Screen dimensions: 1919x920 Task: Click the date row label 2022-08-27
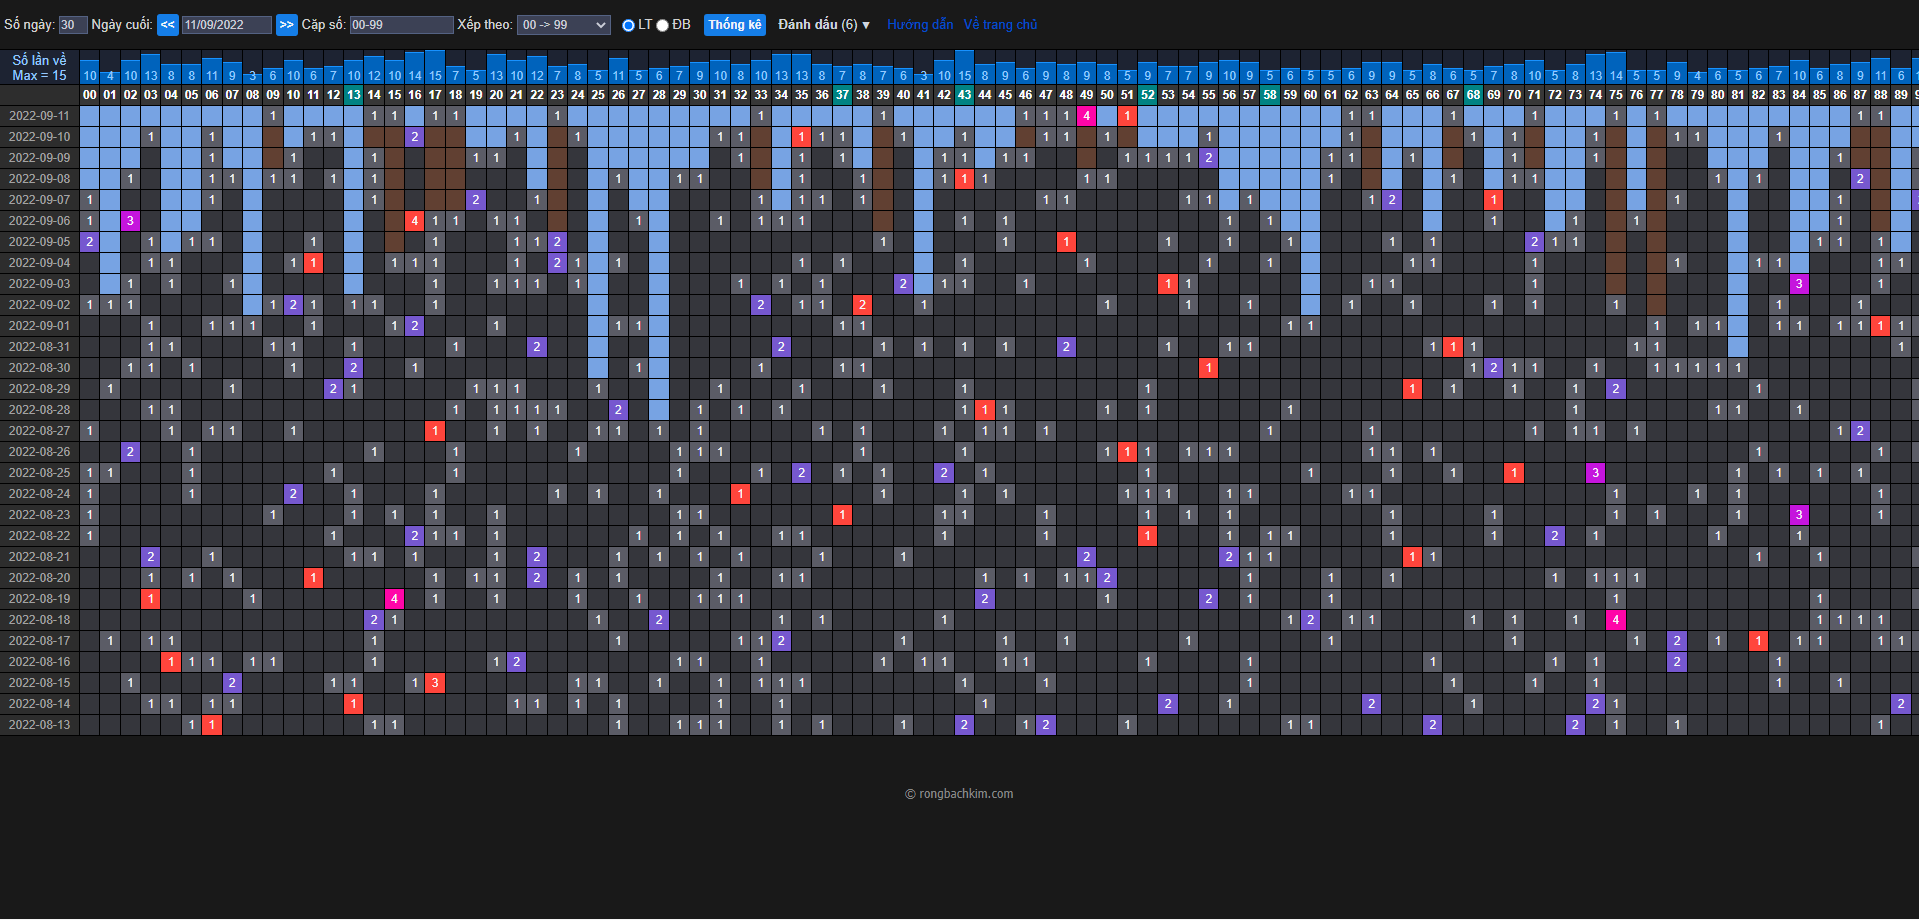[40, 431]
